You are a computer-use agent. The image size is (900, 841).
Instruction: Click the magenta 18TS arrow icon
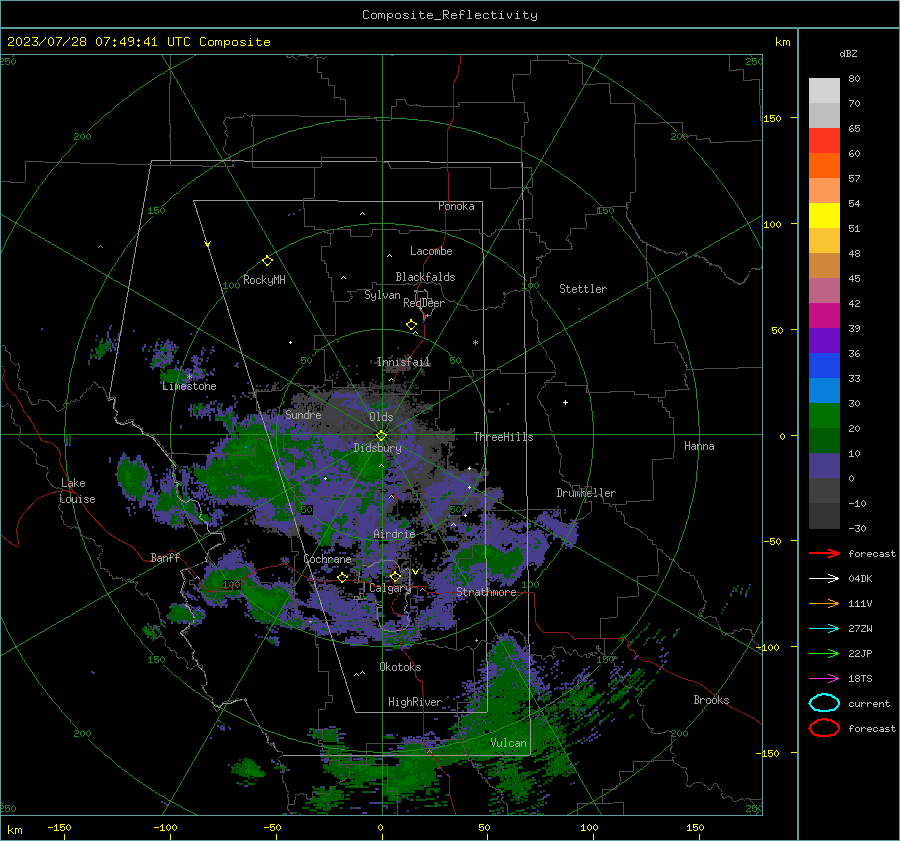(824, 679)
